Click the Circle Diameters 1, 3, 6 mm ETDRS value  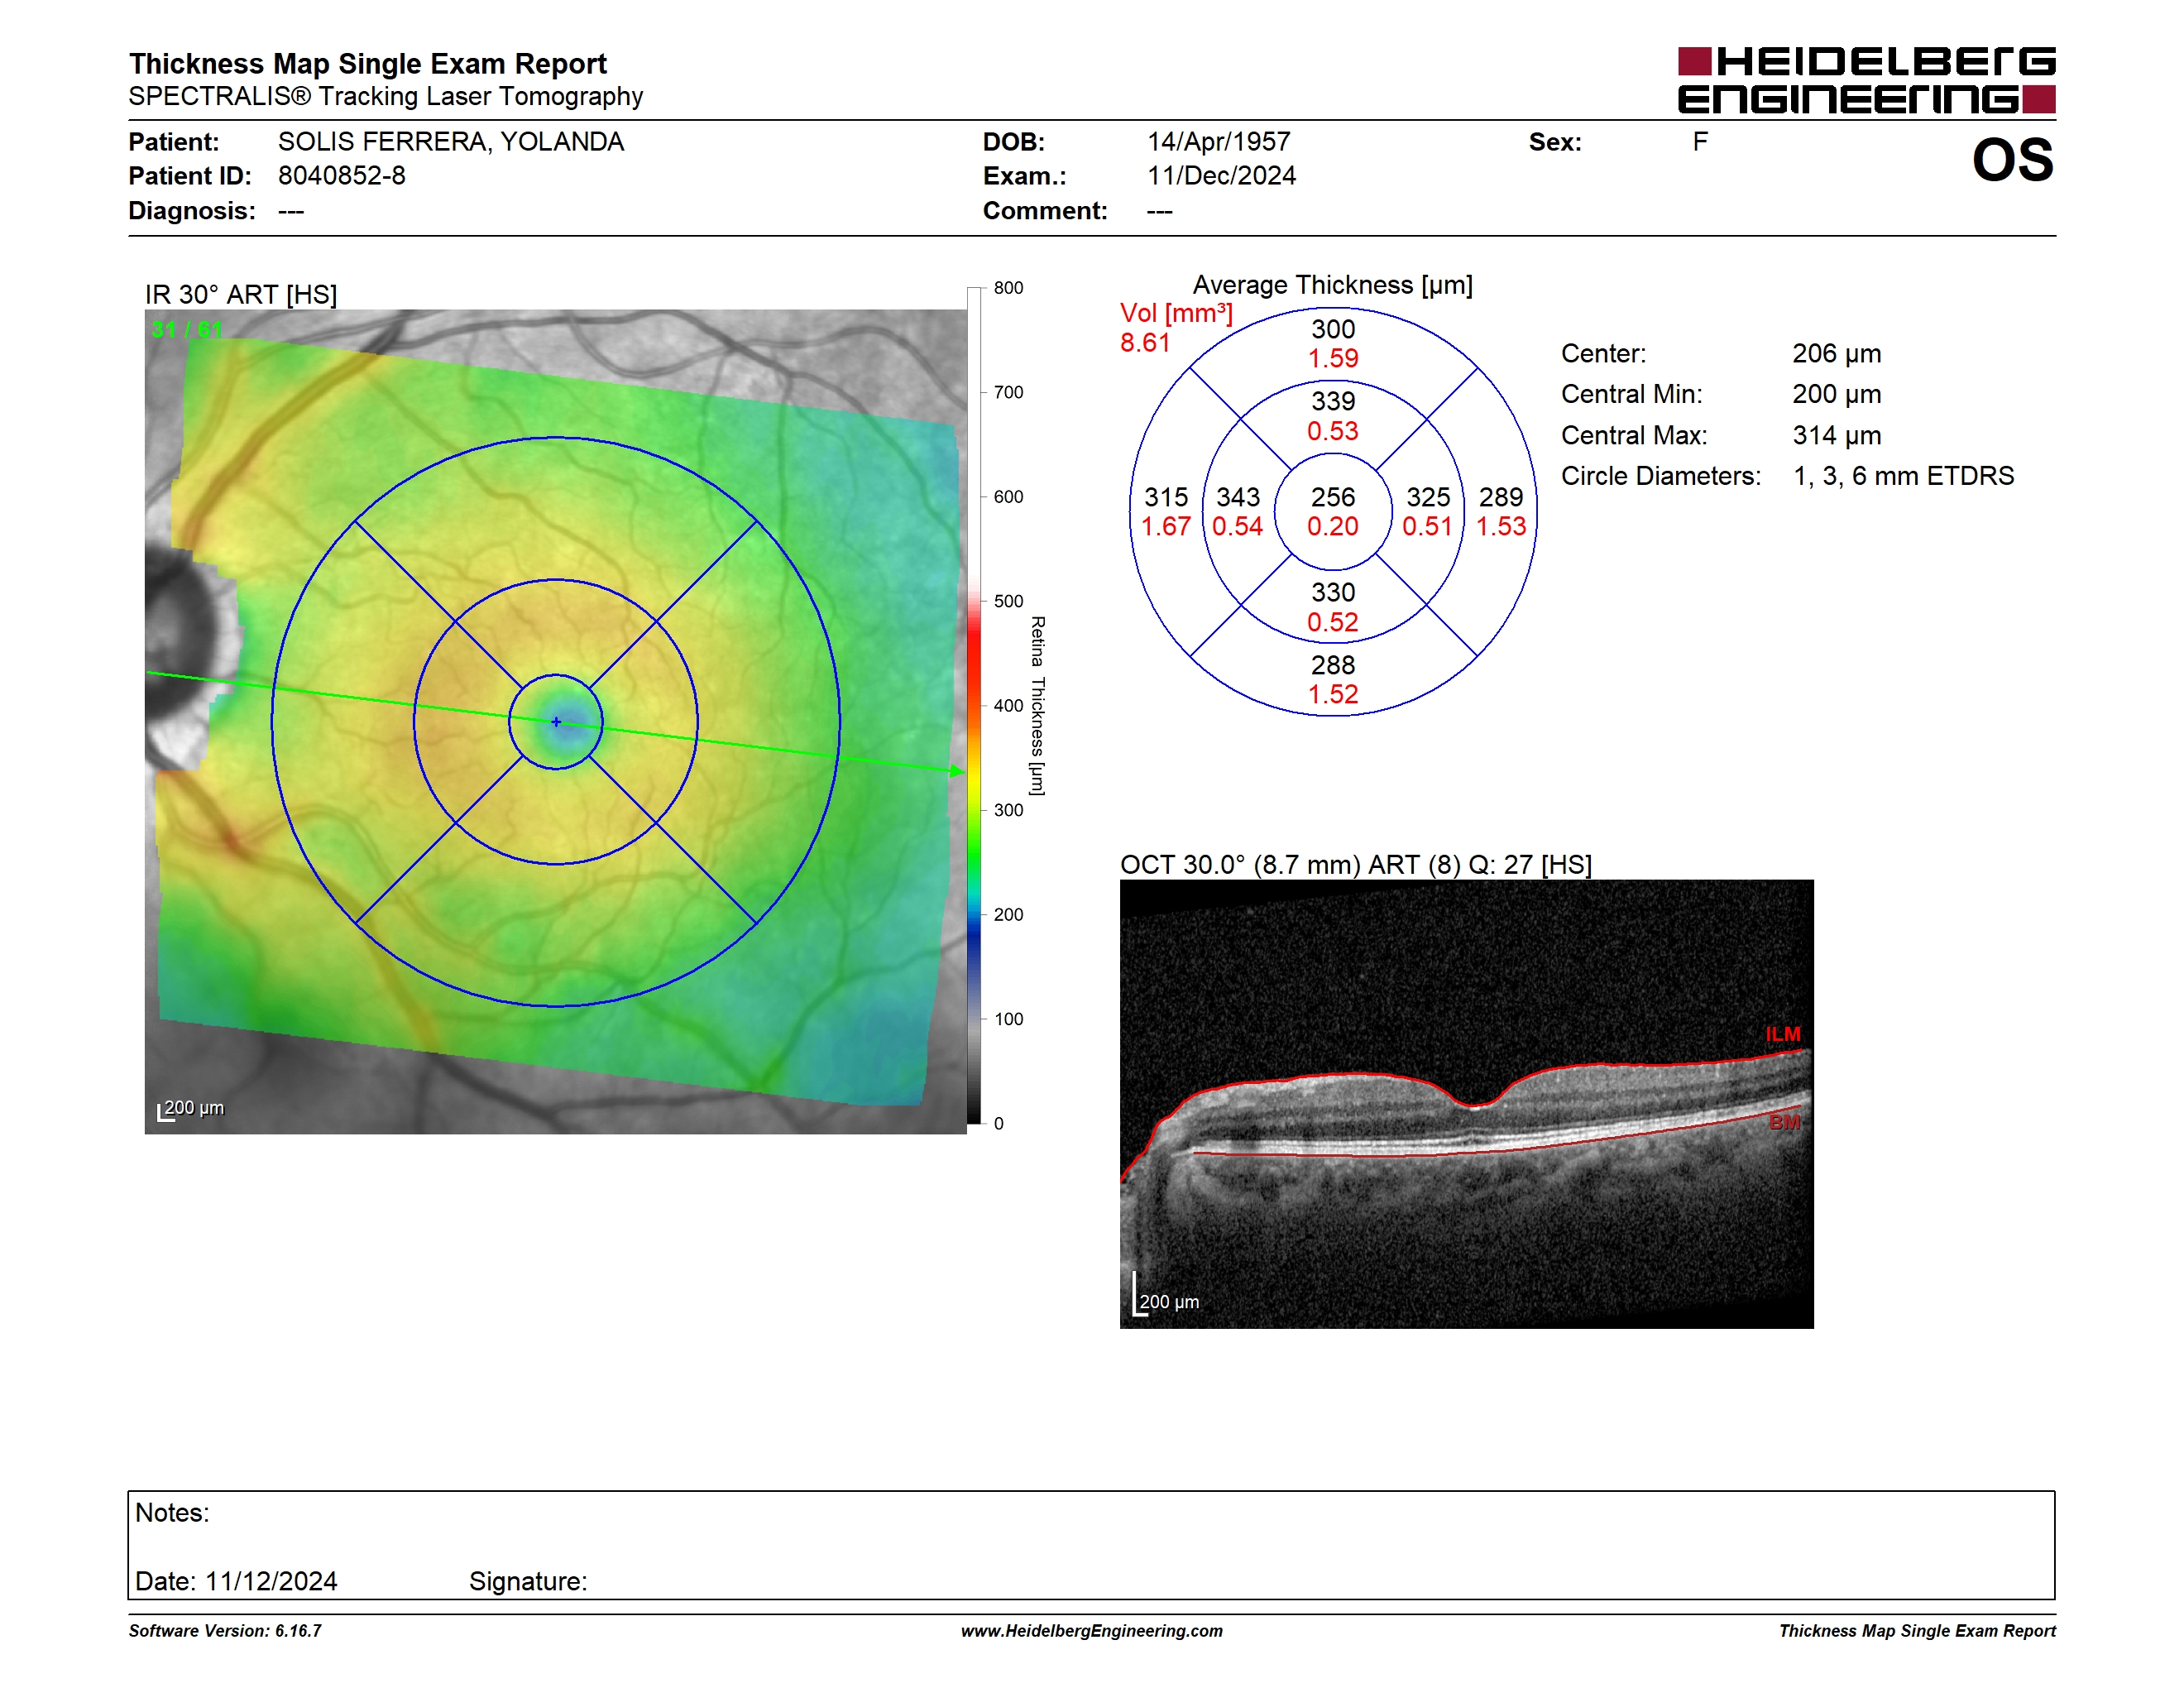(1903, 476)
